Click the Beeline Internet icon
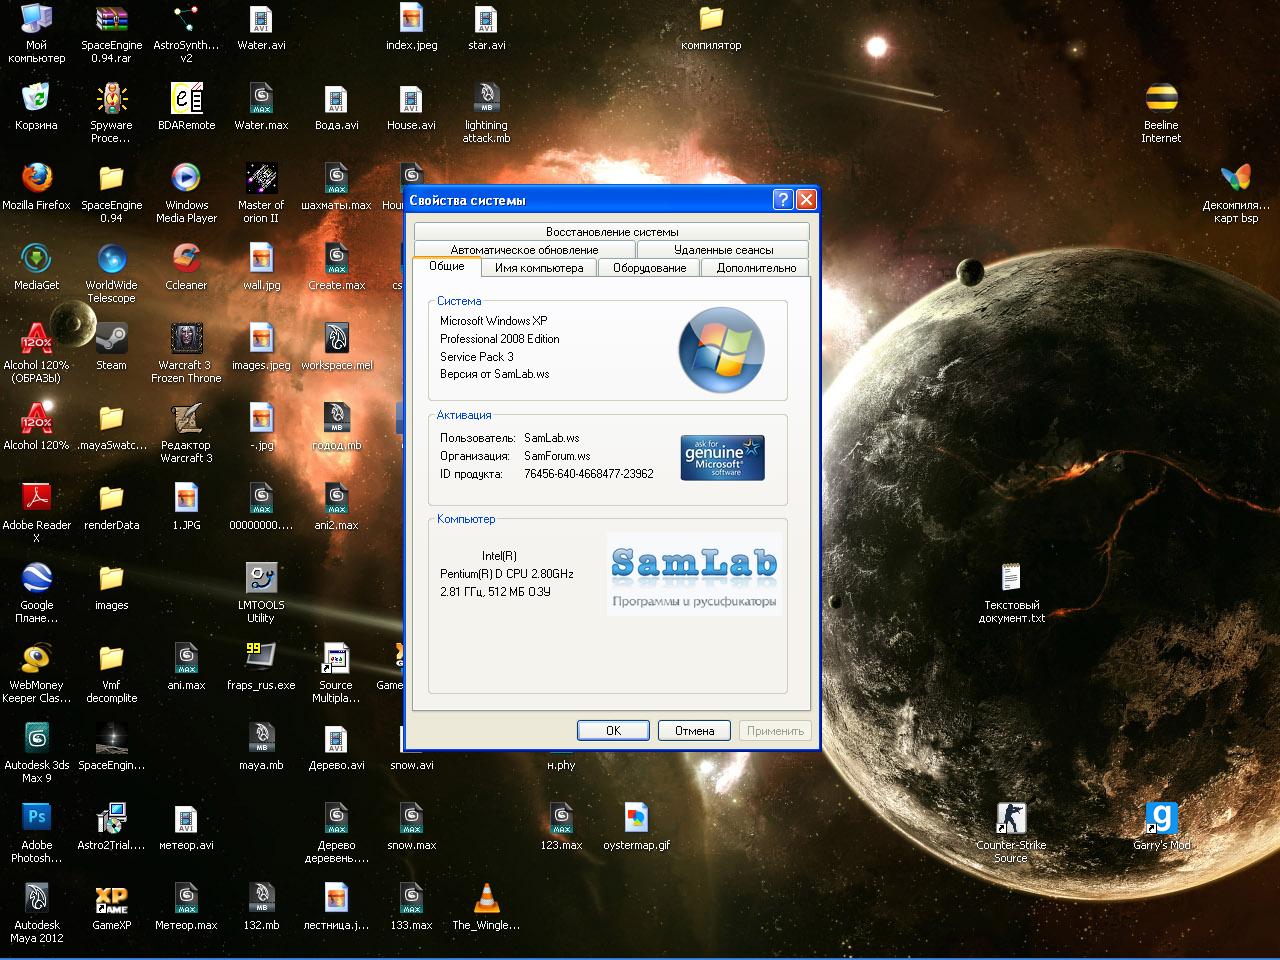Viewport: 1280px width, 960px height. (1161, 98)
